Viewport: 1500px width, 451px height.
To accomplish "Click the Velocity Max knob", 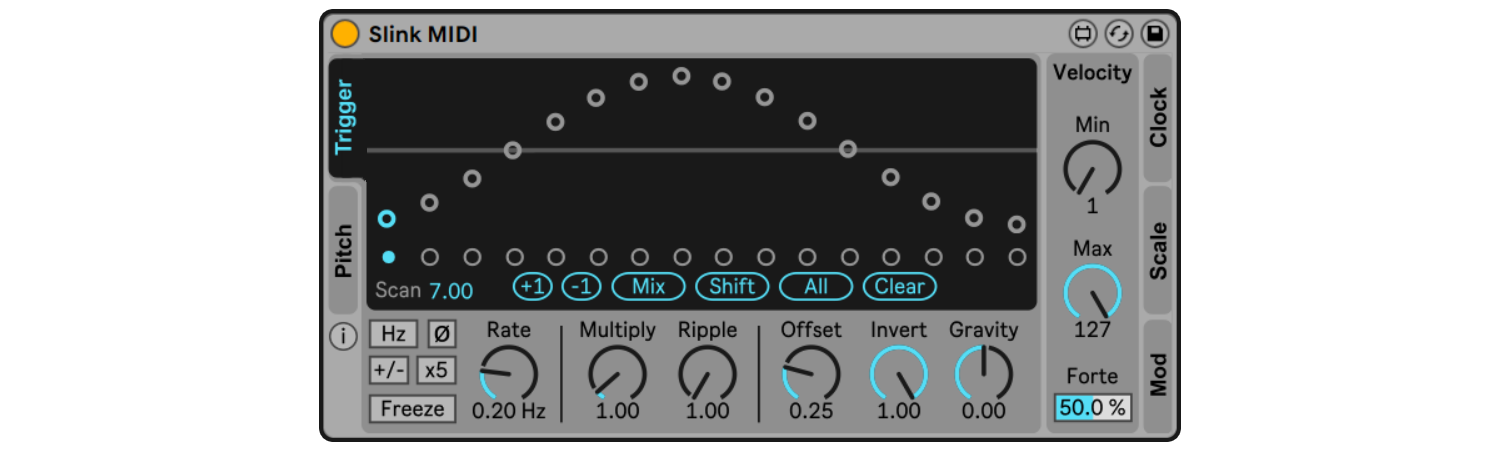I will (x=1092, y=293).
